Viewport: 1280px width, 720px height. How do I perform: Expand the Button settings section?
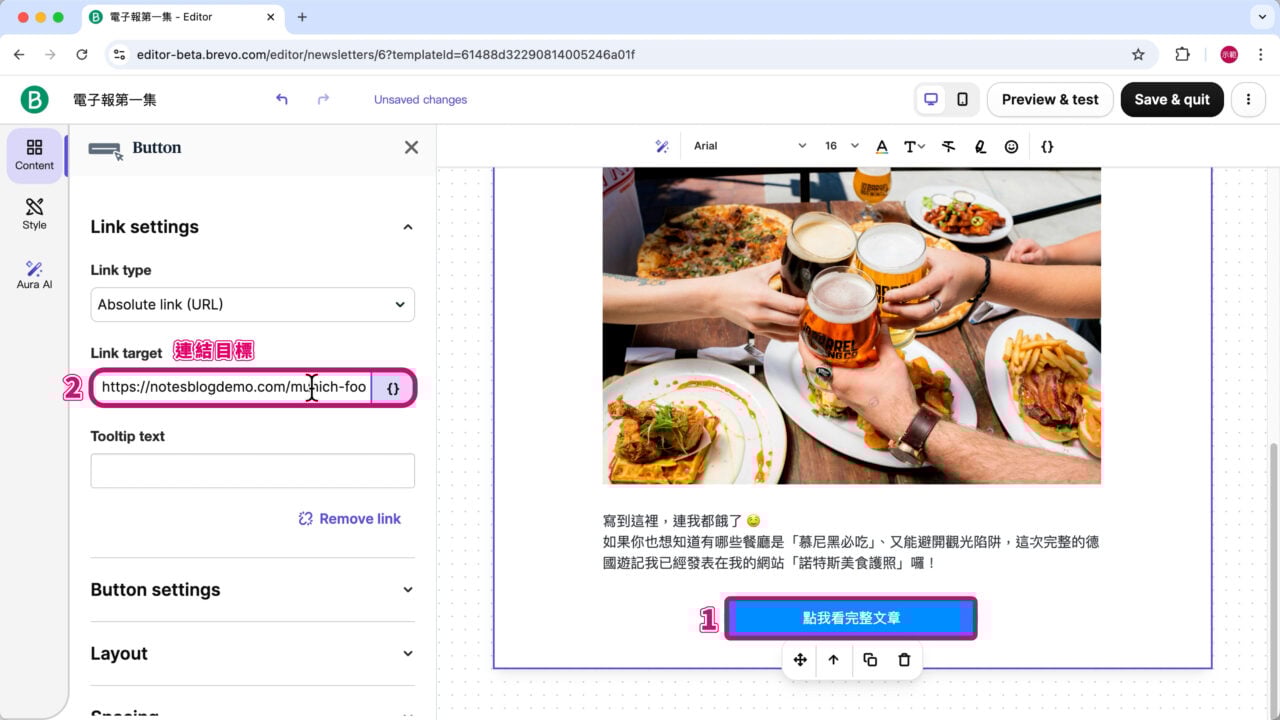(252, 590)
